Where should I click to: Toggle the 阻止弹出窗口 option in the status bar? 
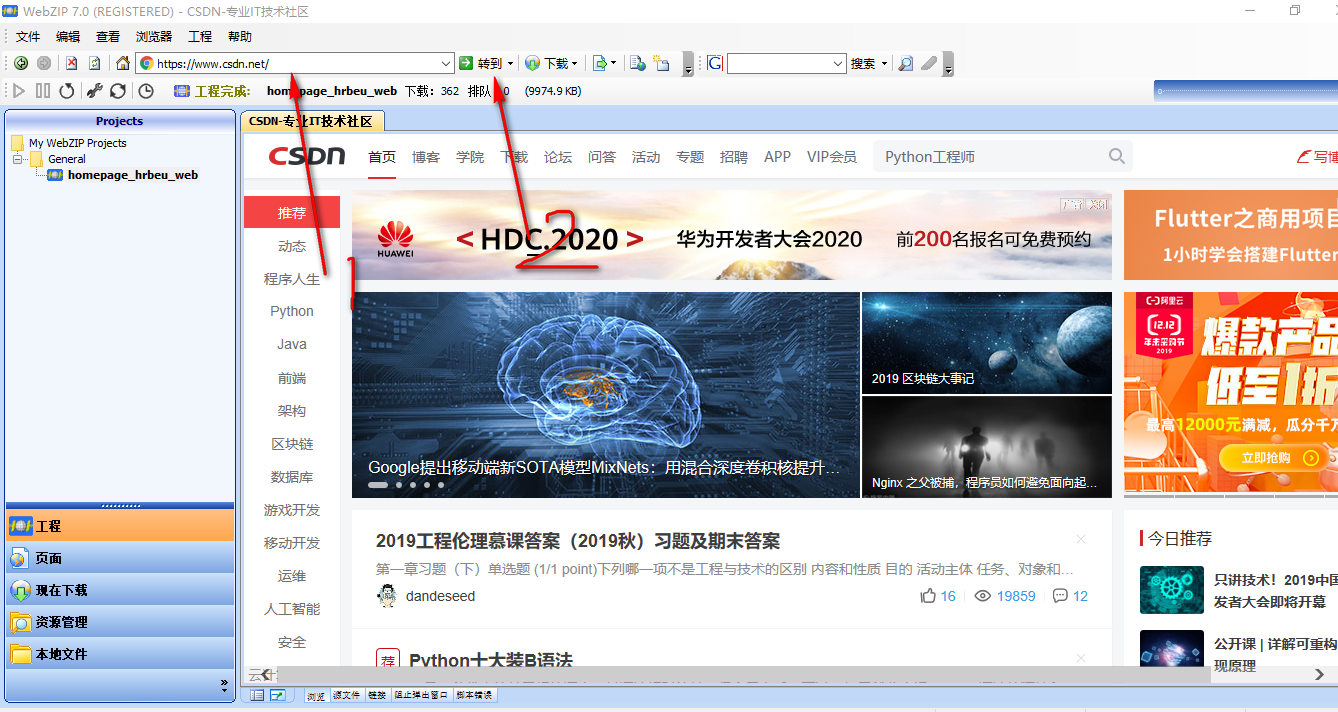(x=423, y=694)
